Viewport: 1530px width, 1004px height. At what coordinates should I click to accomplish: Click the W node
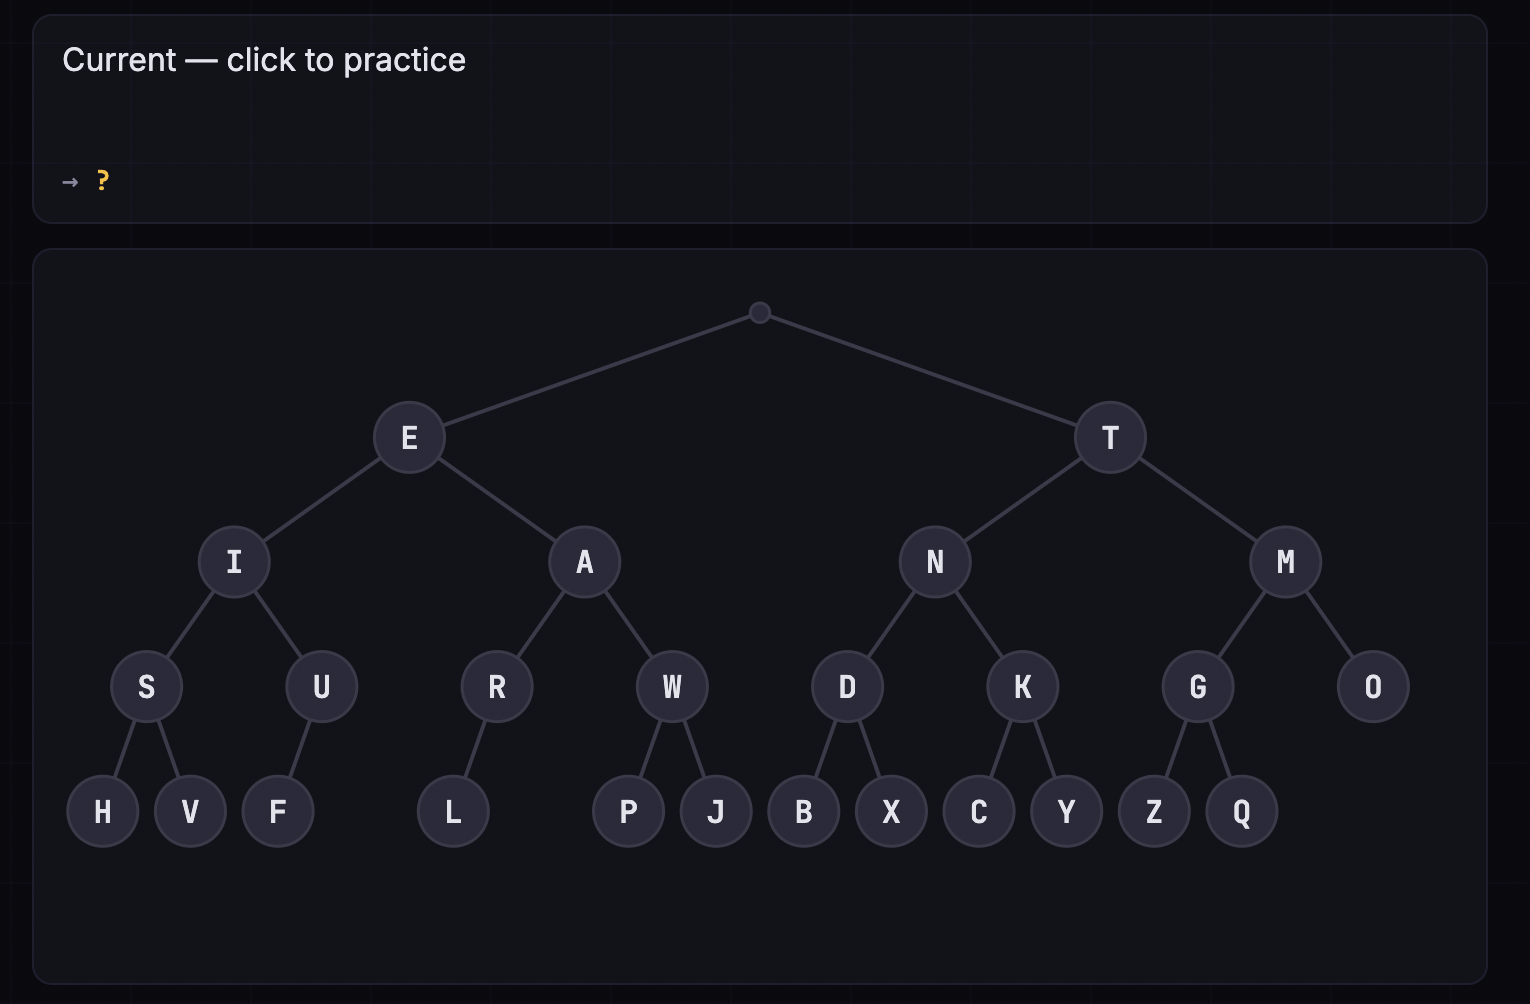point(672,687)
